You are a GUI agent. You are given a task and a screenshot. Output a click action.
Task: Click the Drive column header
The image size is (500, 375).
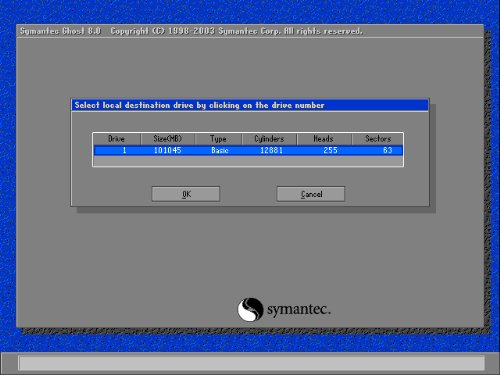[x=117, y=139]
